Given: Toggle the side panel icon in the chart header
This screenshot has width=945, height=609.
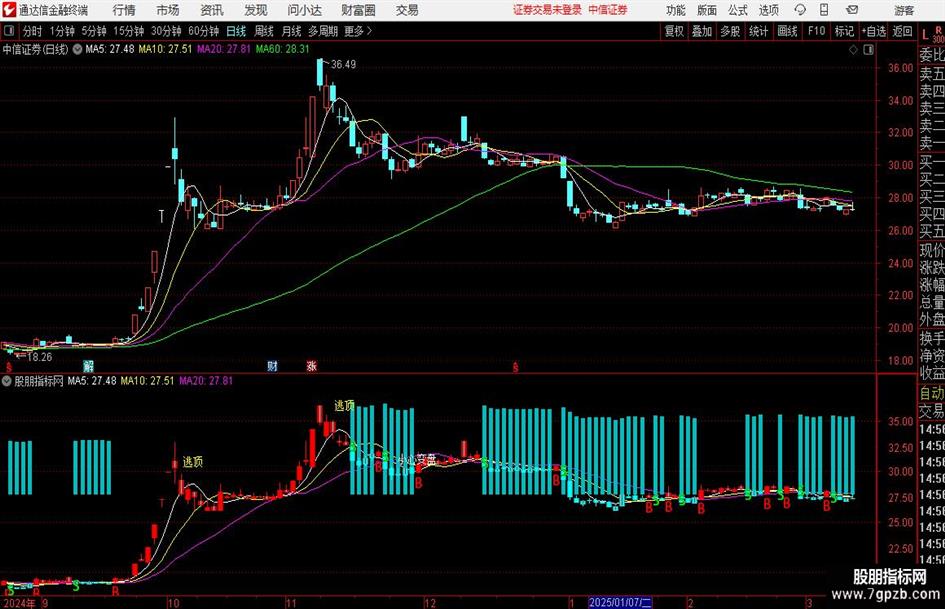Looking at the screenshot, I should click(x=868, y=49).
